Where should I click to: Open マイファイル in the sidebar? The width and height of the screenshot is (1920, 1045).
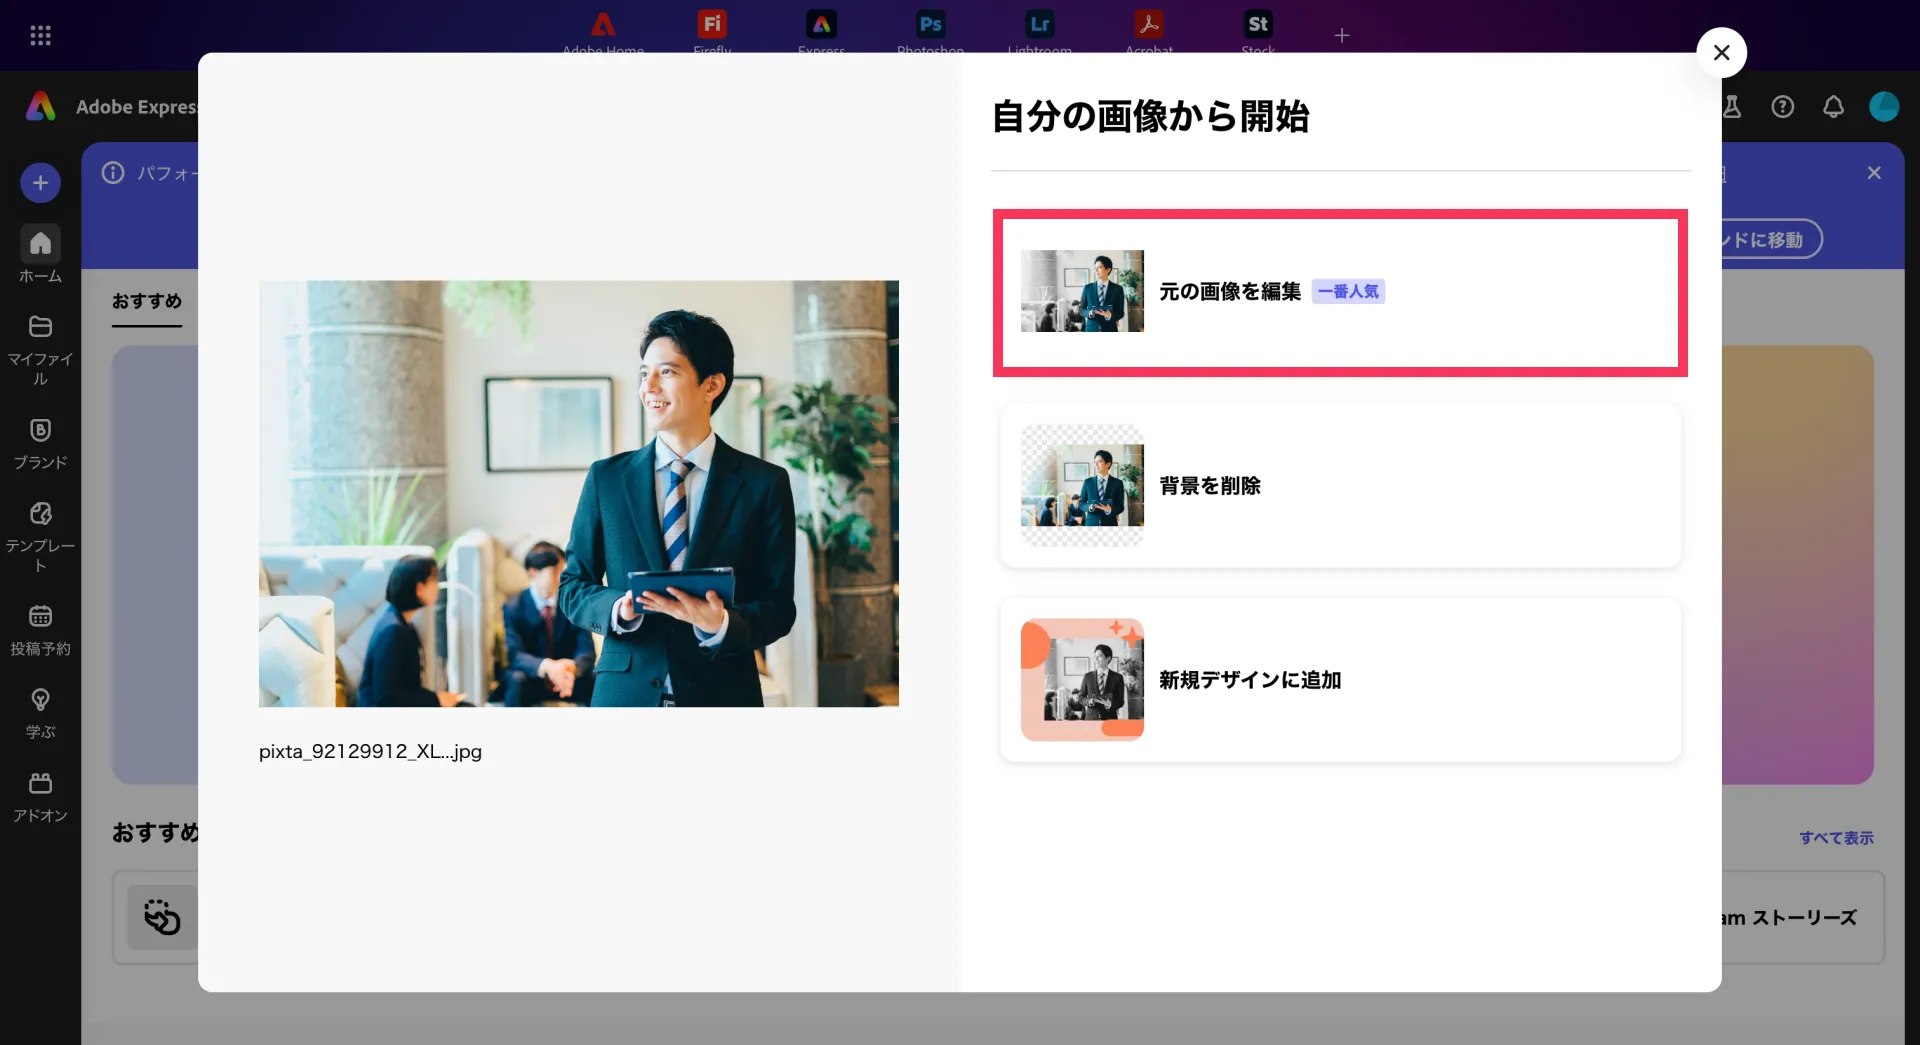[40, 350]
